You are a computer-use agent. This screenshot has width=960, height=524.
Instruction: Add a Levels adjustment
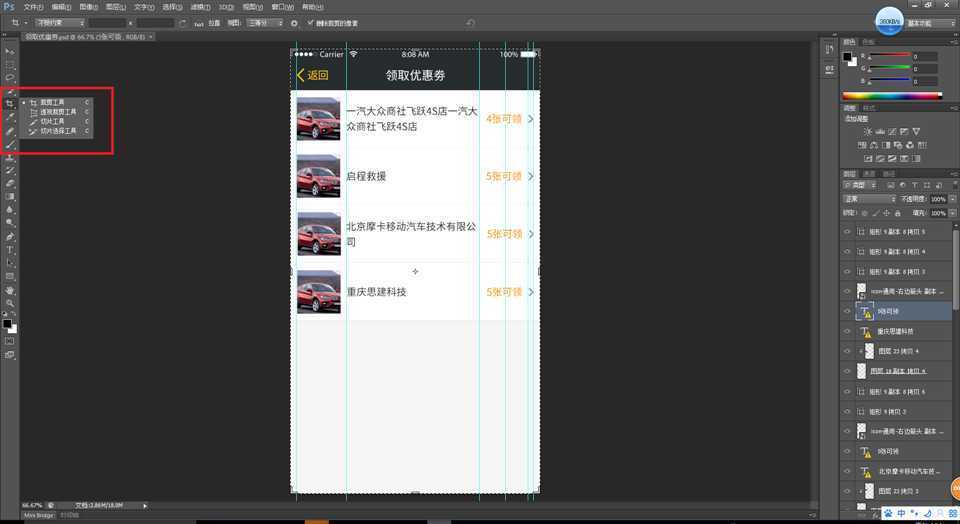(x=880, y=131)
